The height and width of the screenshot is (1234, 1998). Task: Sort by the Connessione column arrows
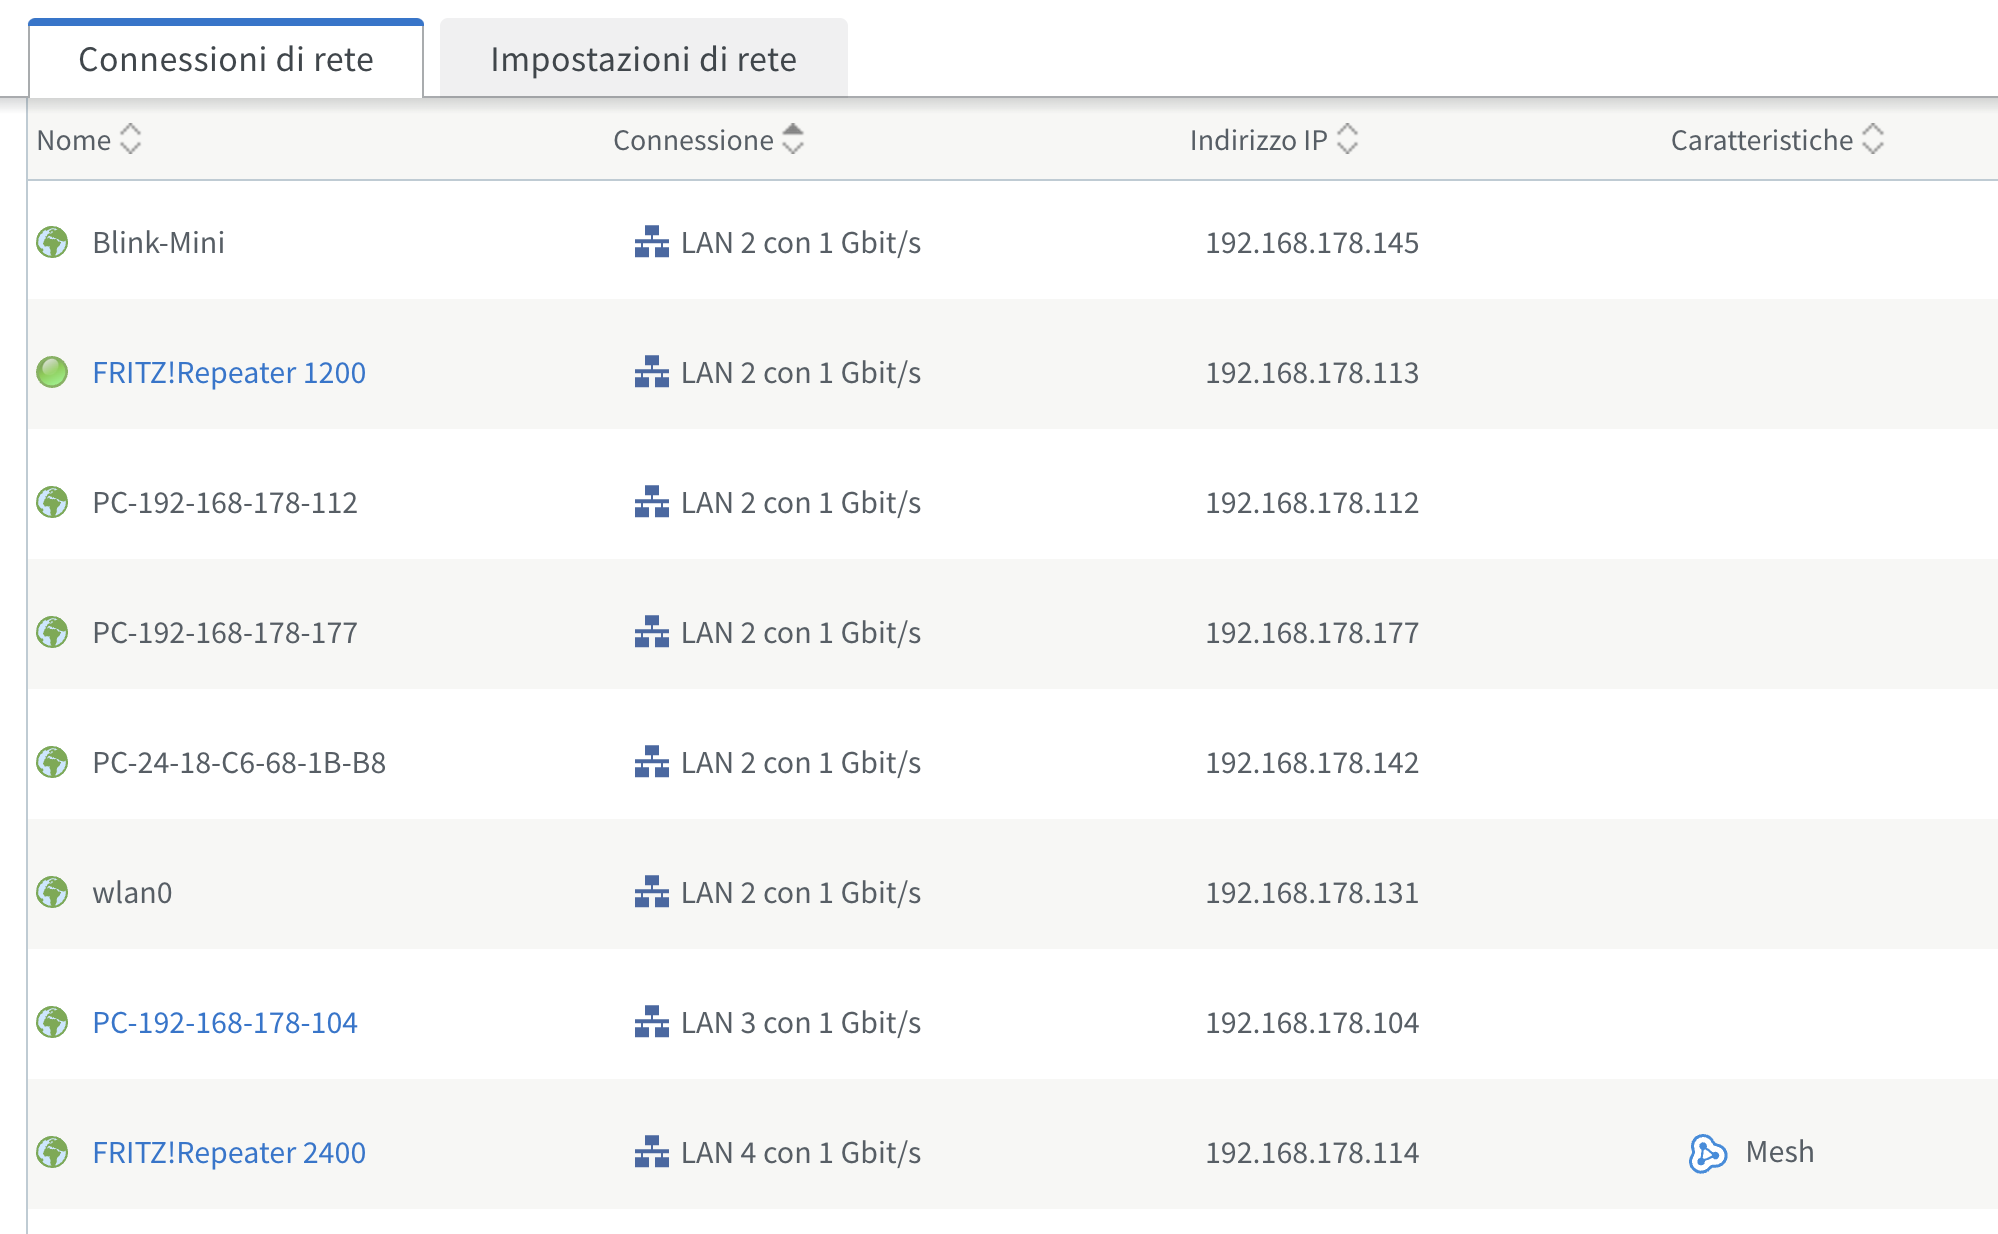793,139
